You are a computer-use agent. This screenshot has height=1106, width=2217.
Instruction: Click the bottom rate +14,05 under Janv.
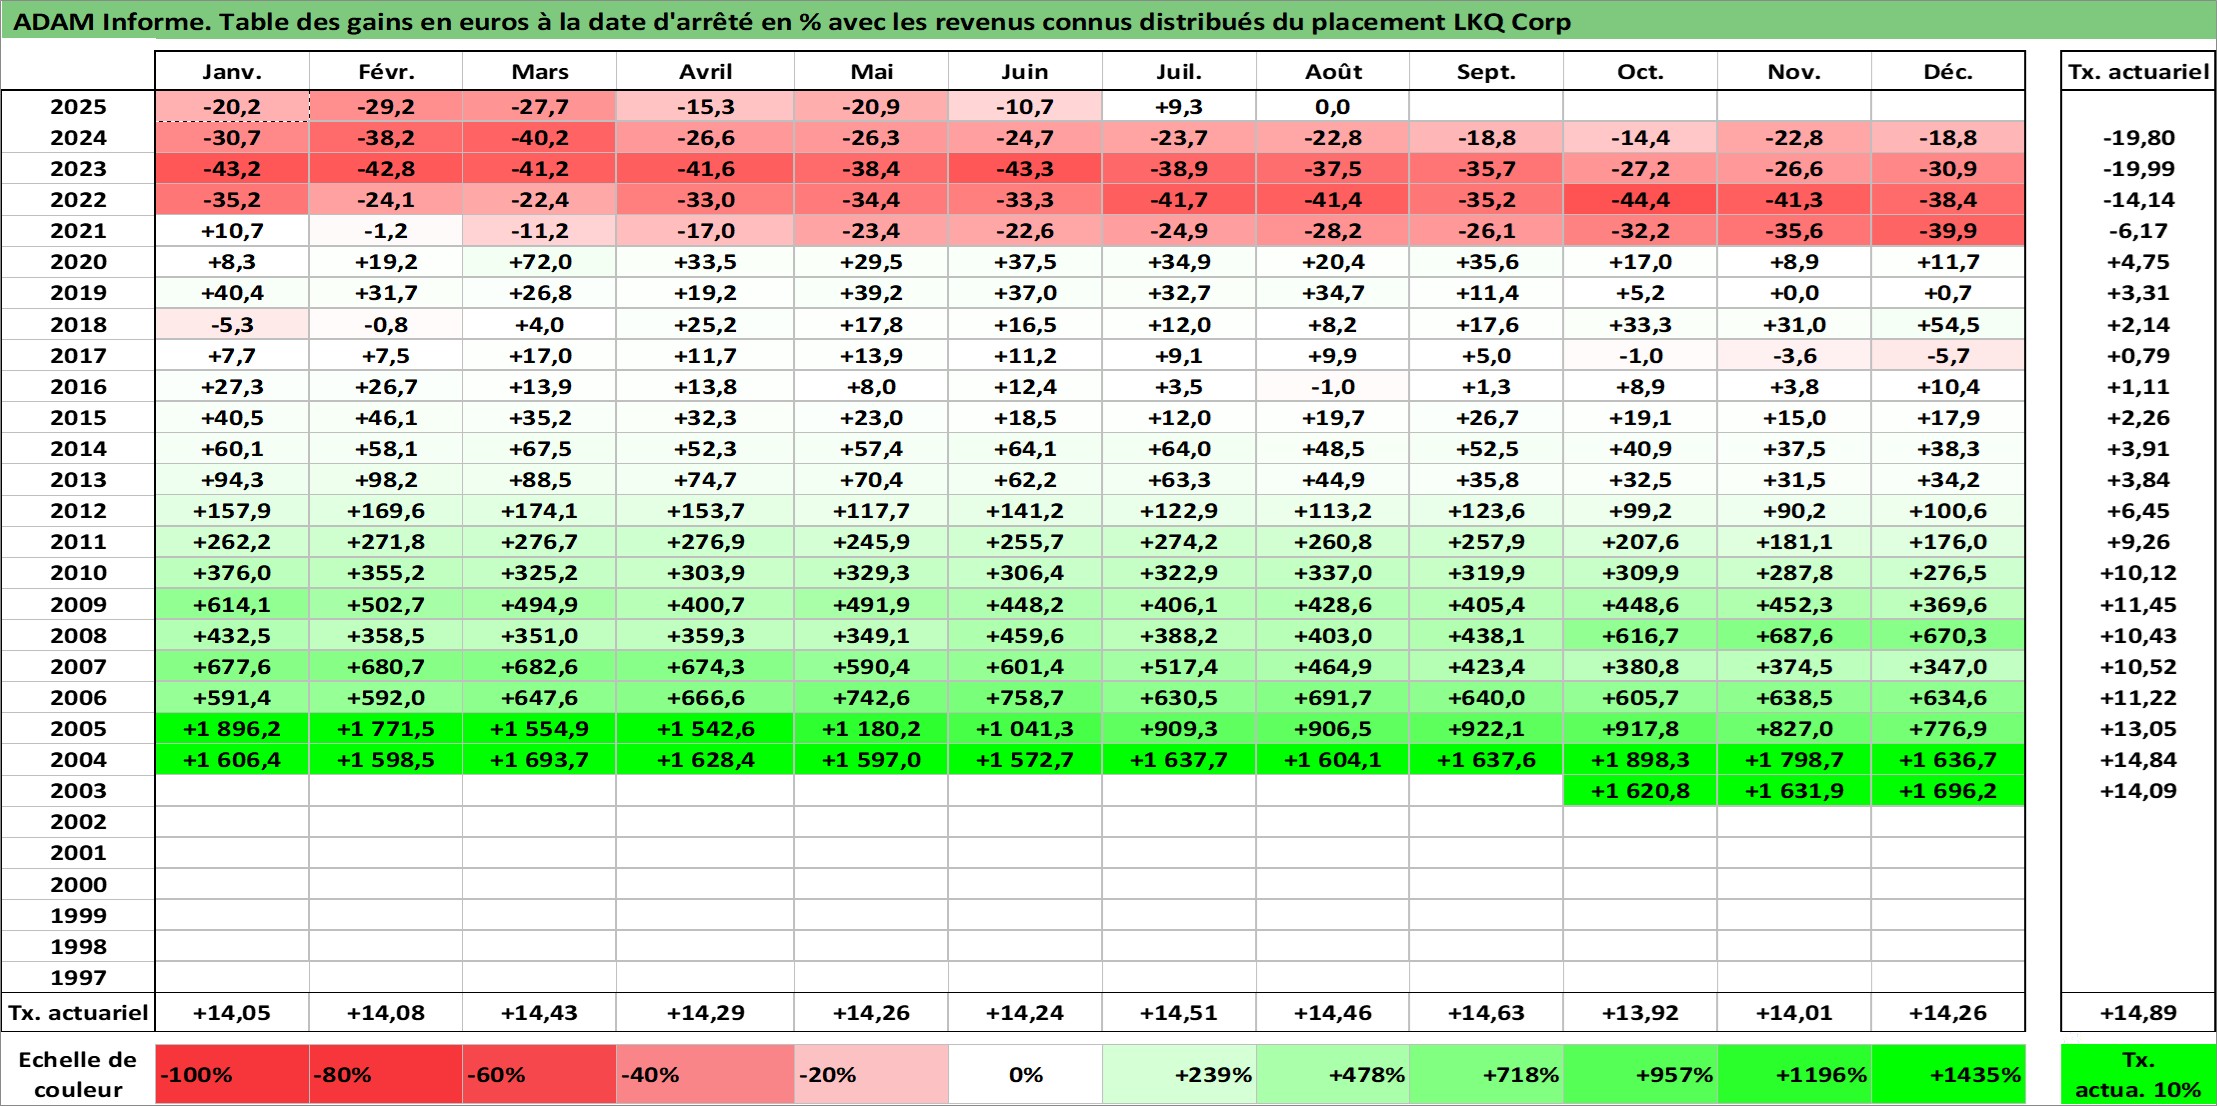point(232,1013)
